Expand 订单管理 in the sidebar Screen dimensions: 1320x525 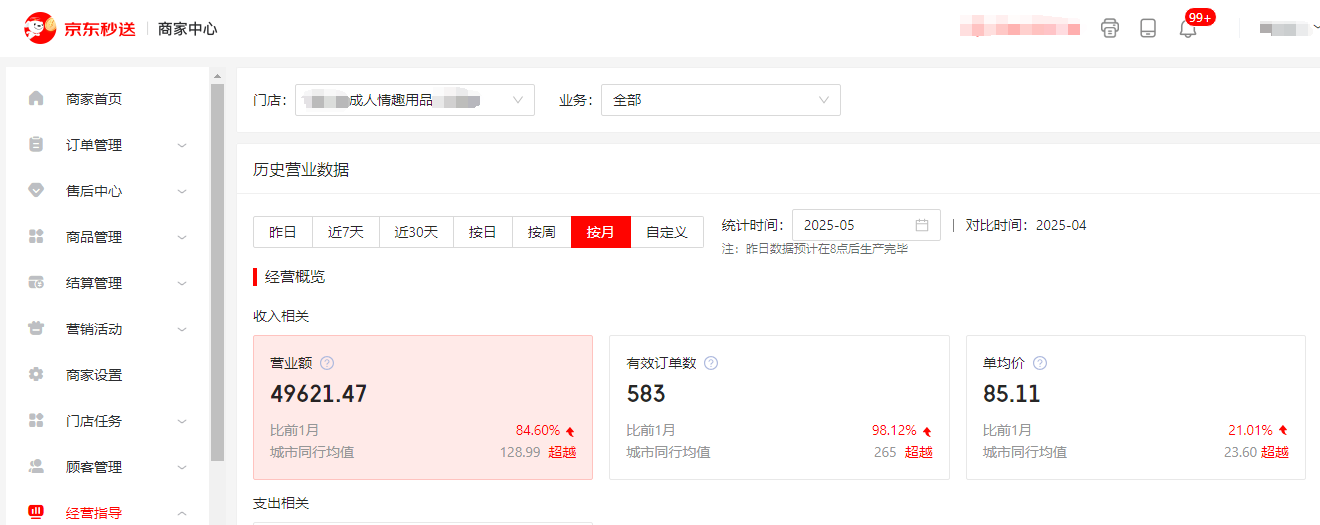pos(107,145)
